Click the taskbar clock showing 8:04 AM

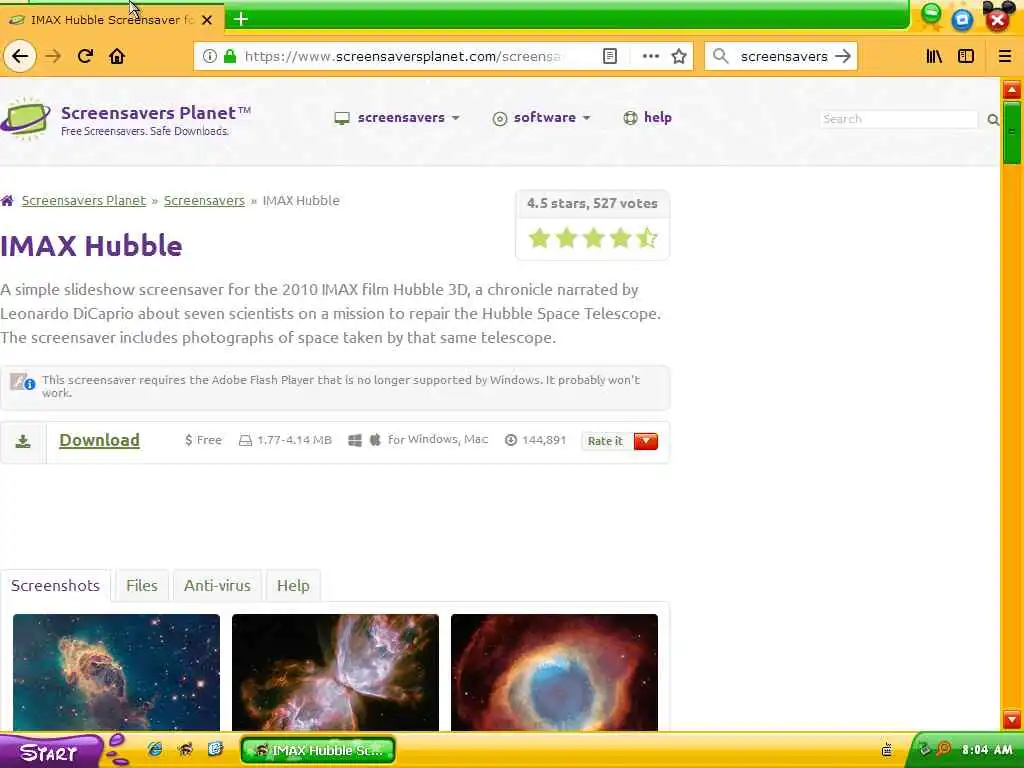pyautogui.click(x=987, y=750)
